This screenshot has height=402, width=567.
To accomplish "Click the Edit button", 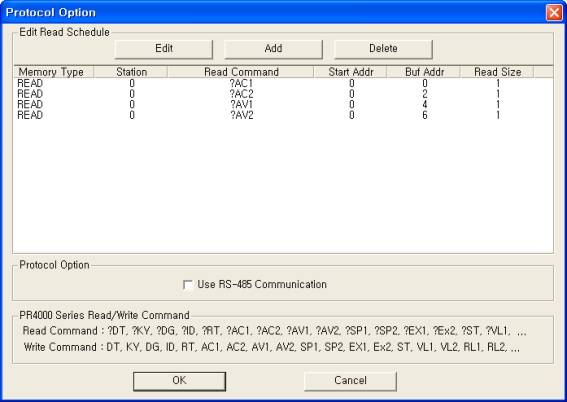I will tap(163, 49).
